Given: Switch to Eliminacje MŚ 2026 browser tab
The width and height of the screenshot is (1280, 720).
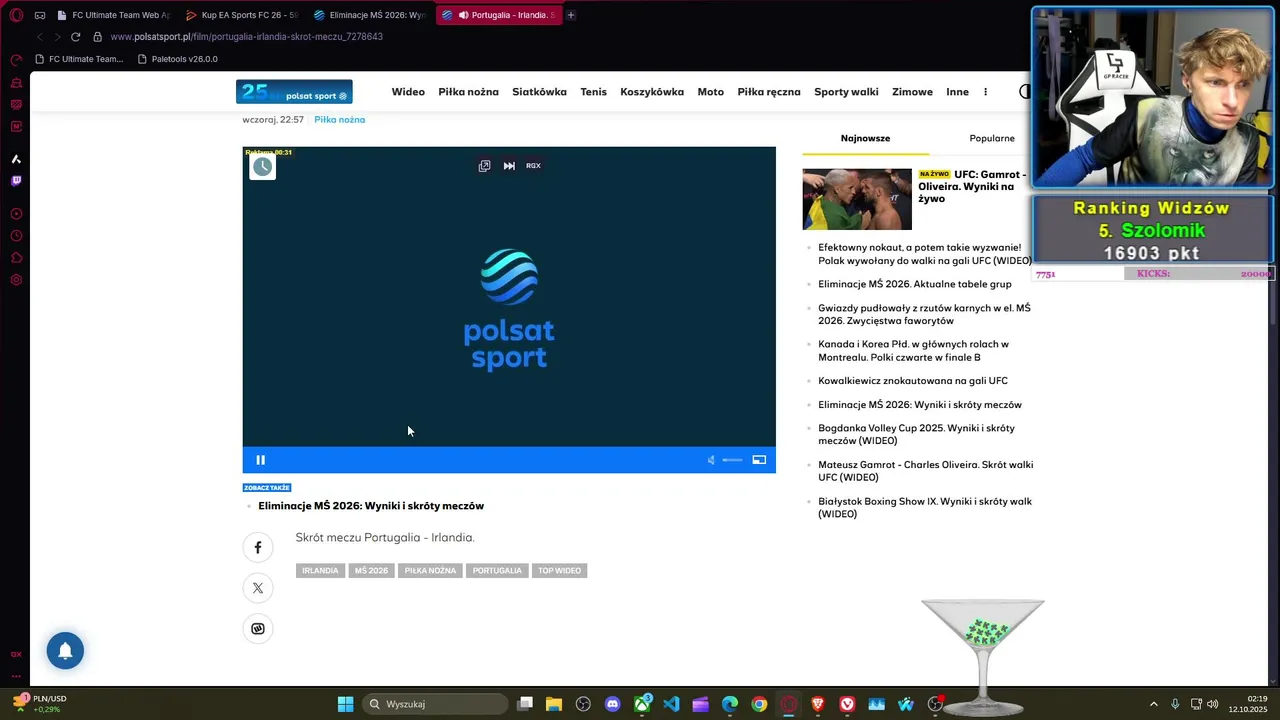Looking at the screenshot, I should click(369, 15).
